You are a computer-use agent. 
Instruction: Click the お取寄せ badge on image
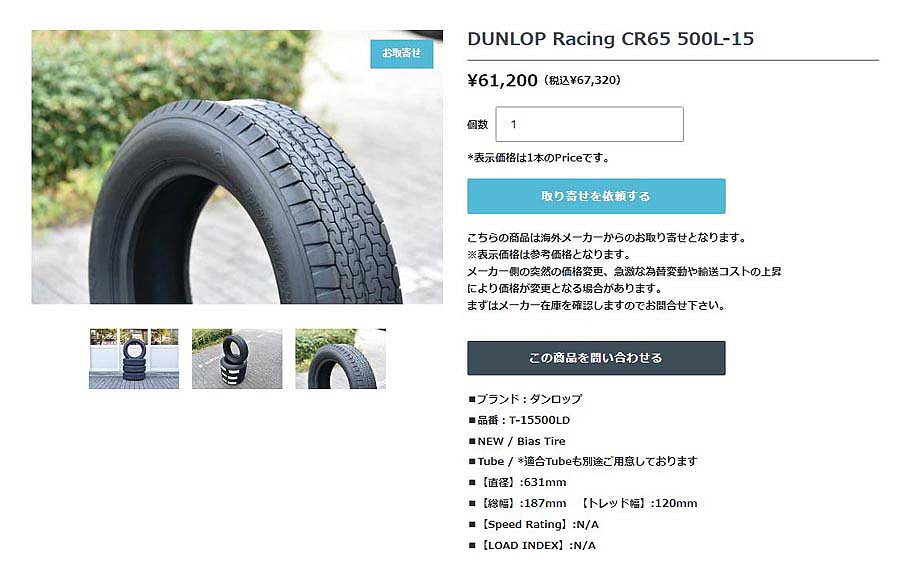pyautogui.click(x=401, y=53)
